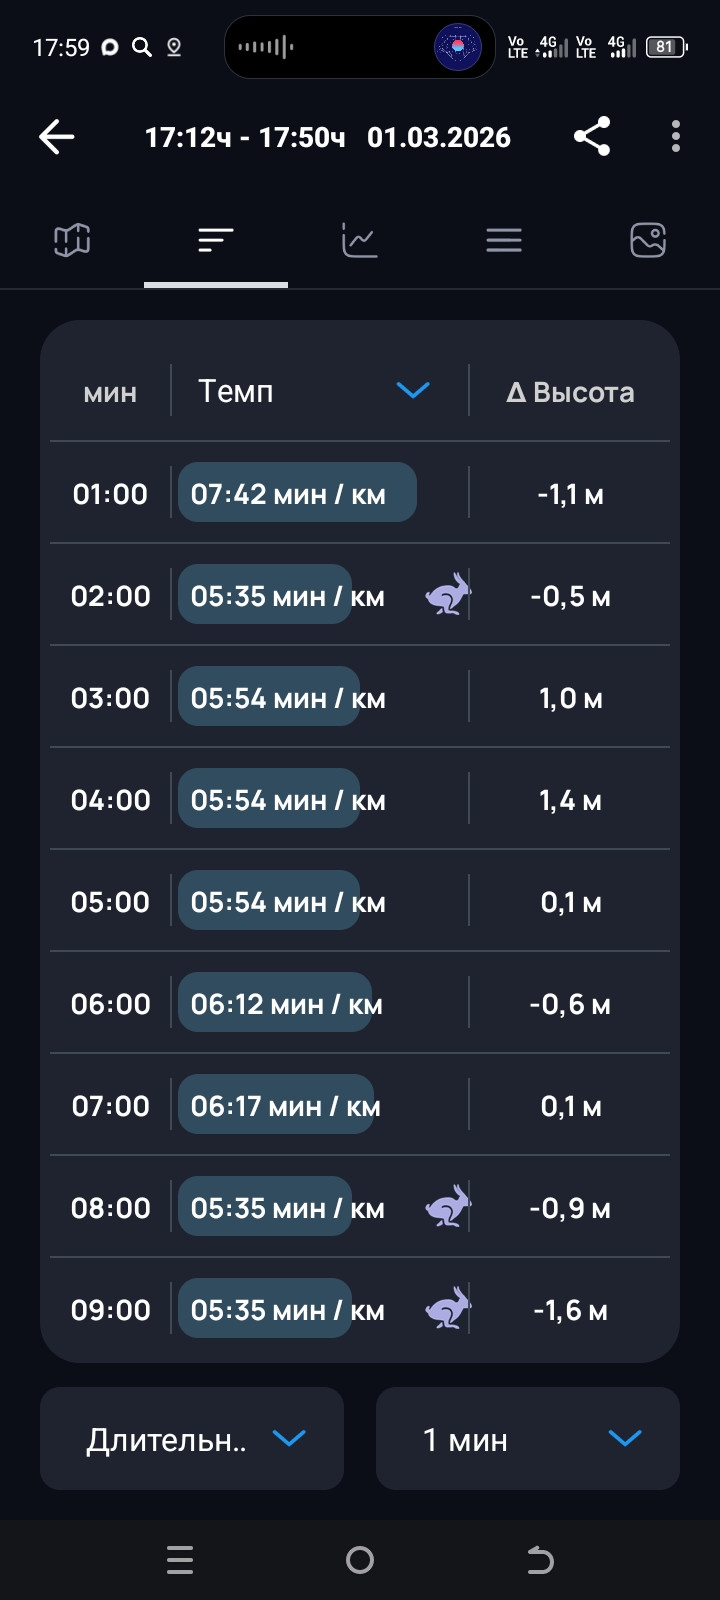The image size is (720, 1600).
Task: Open the 1 мин interval dropdown
Action: pyautogui.click(x=528, y=1438)
